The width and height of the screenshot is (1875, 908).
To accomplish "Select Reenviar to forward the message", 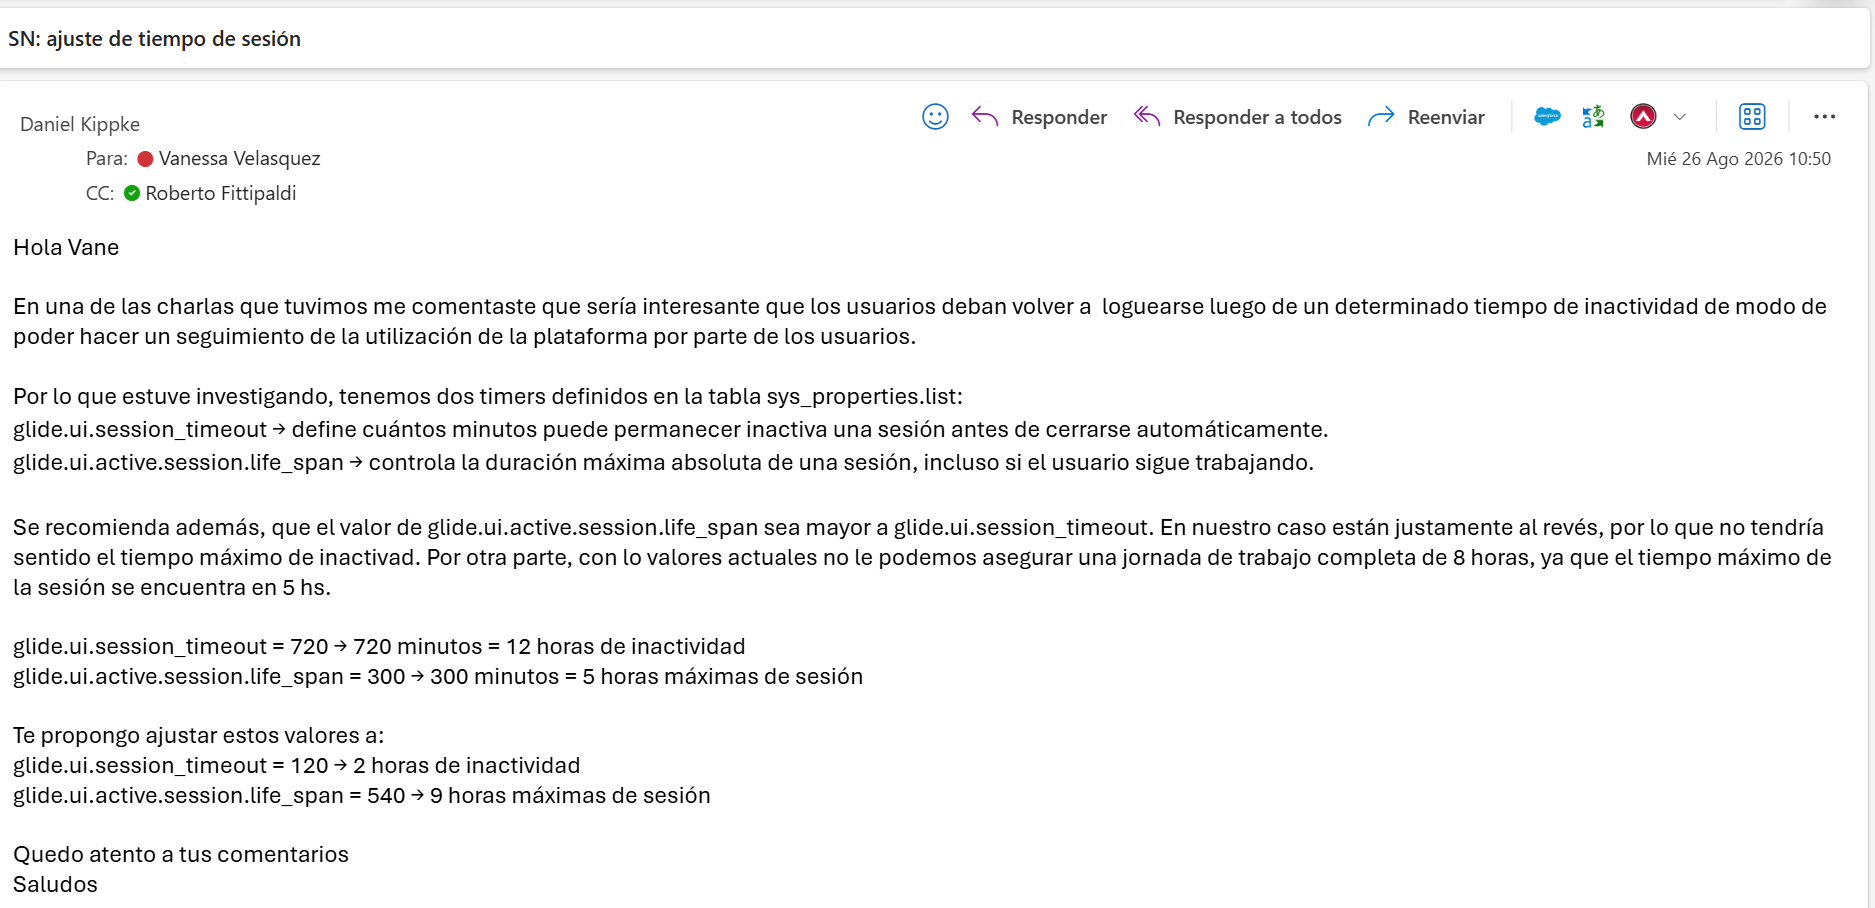I will pyautogui.click(x=1446, y=117).
